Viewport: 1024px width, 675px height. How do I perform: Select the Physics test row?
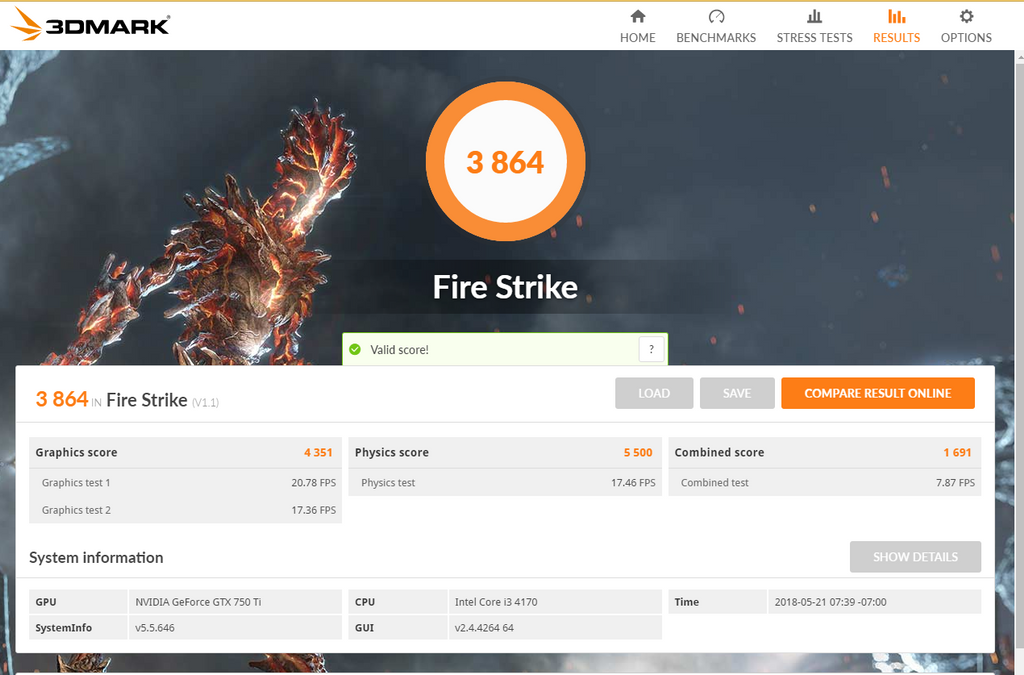pyautogui.click(x=505, y=482)
